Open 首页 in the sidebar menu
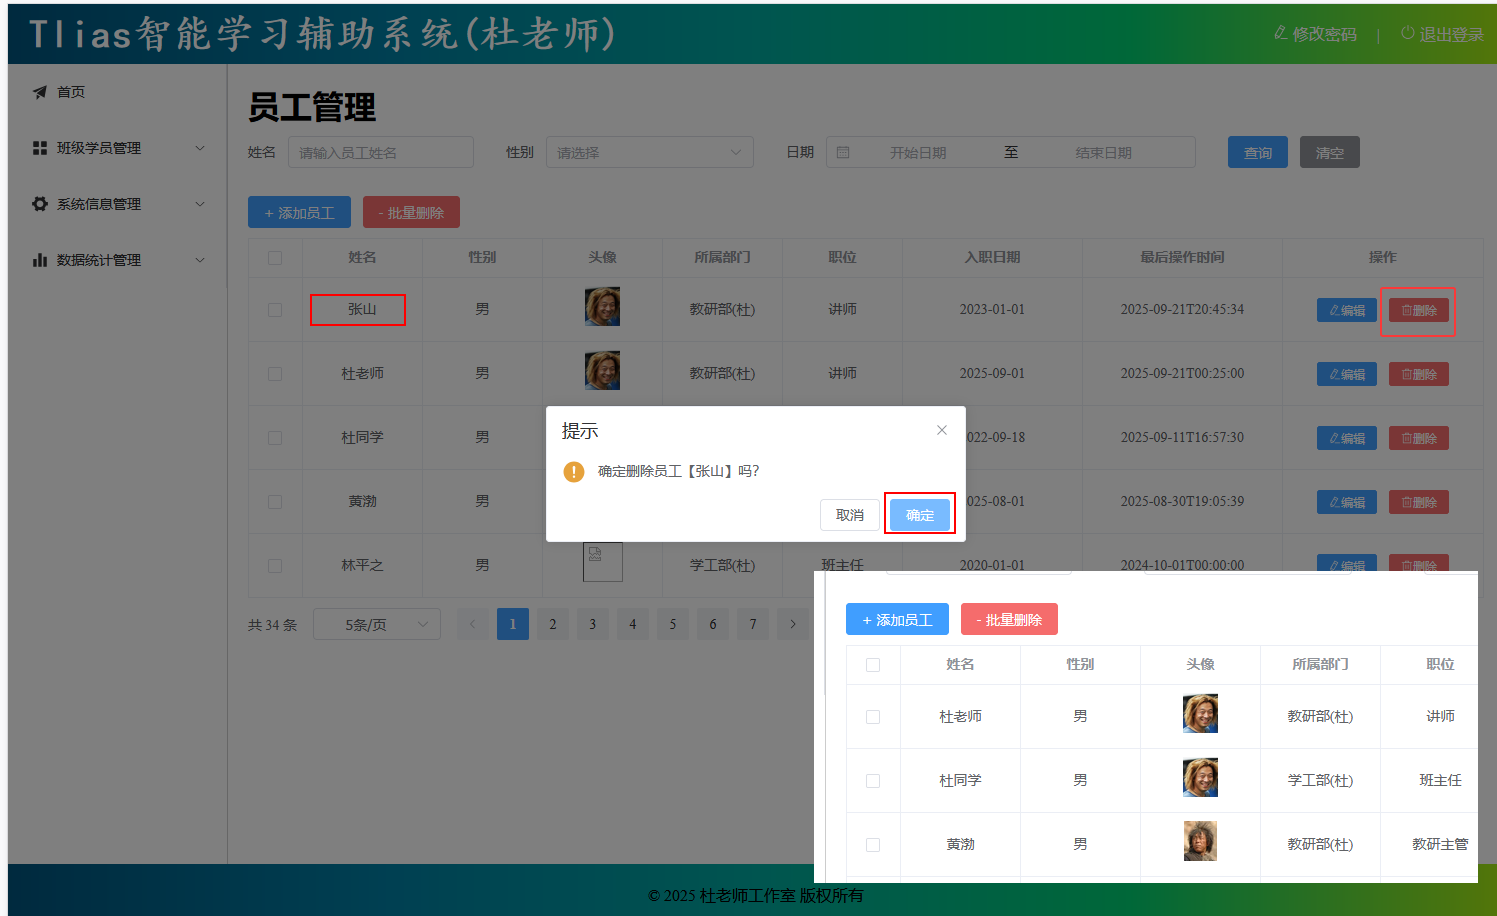The image size is (1497, 916). click(71, 92)
